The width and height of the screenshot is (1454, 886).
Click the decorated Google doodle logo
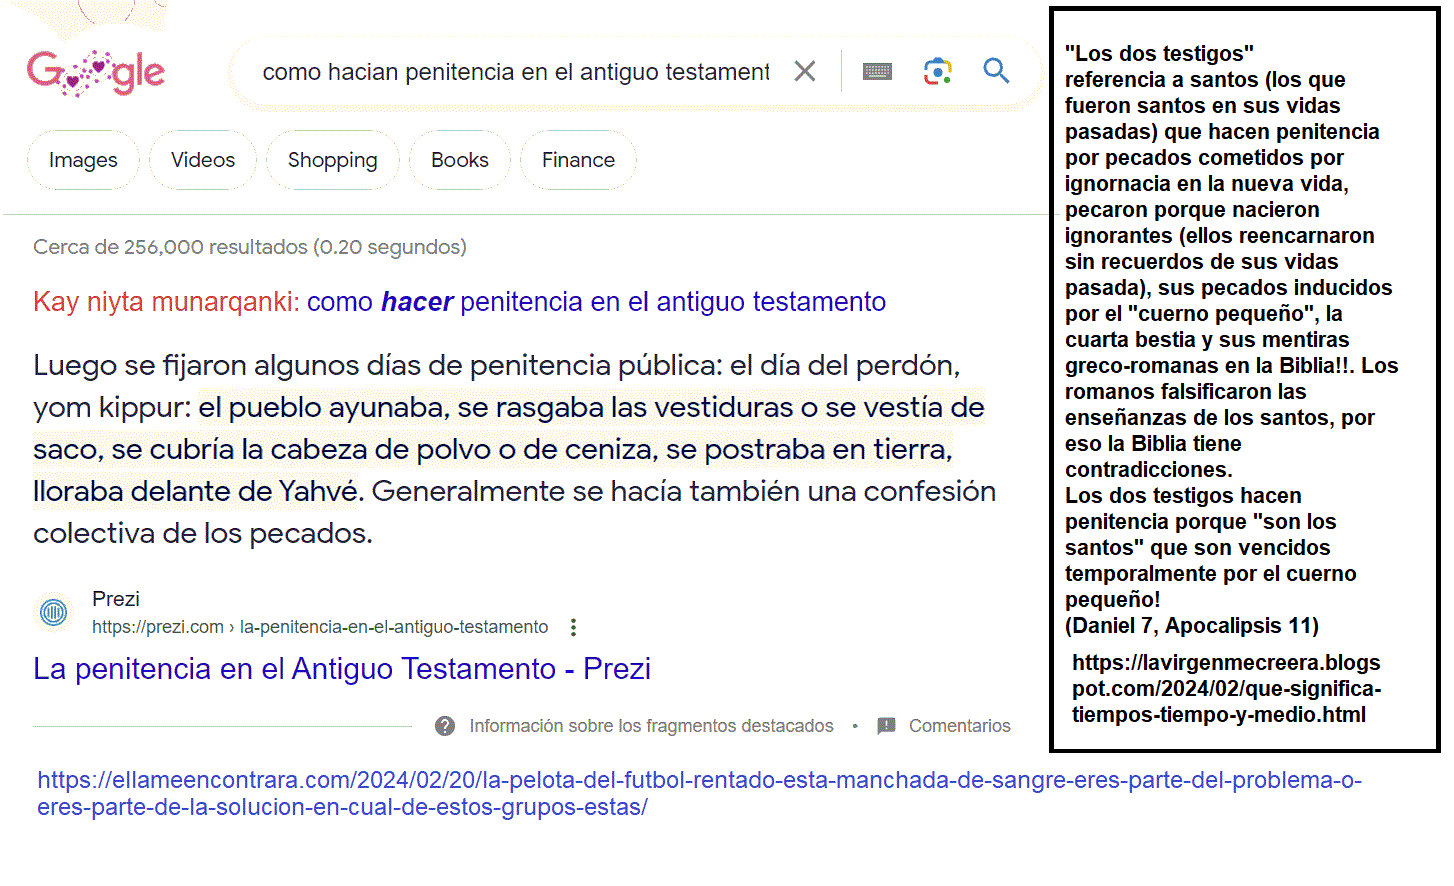96,70
